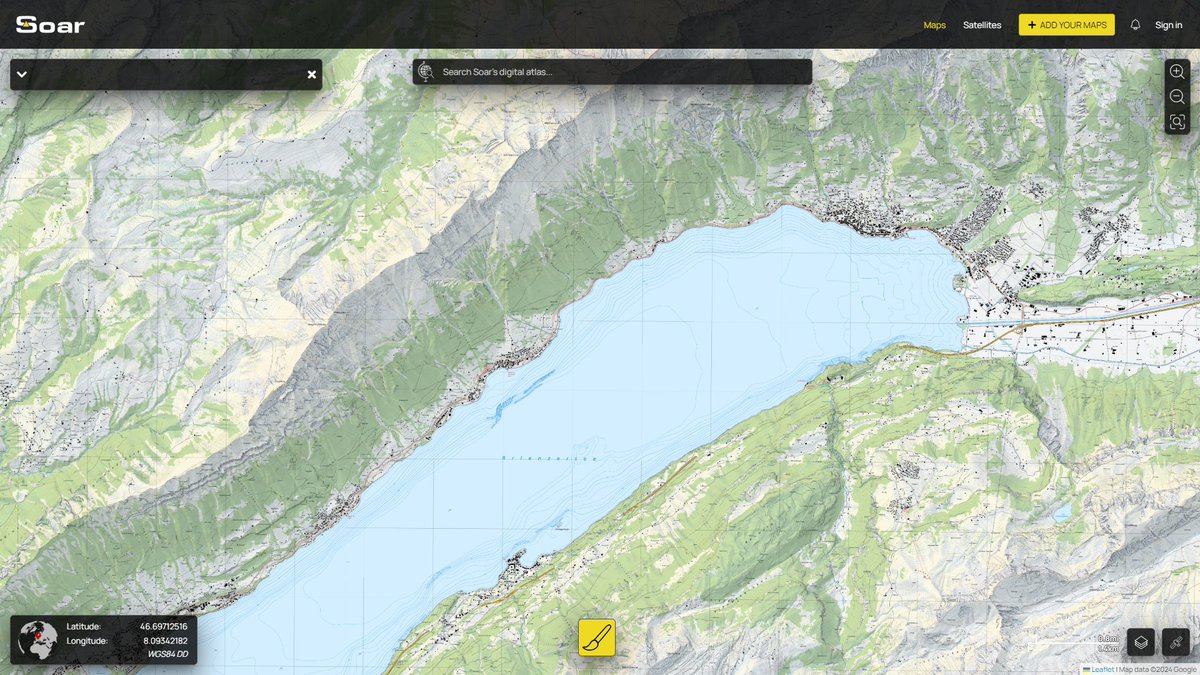Click the Brienzersee lake label
This screenshot has height=675, width=1200.
pyautogui.click(x=549, y=458)
